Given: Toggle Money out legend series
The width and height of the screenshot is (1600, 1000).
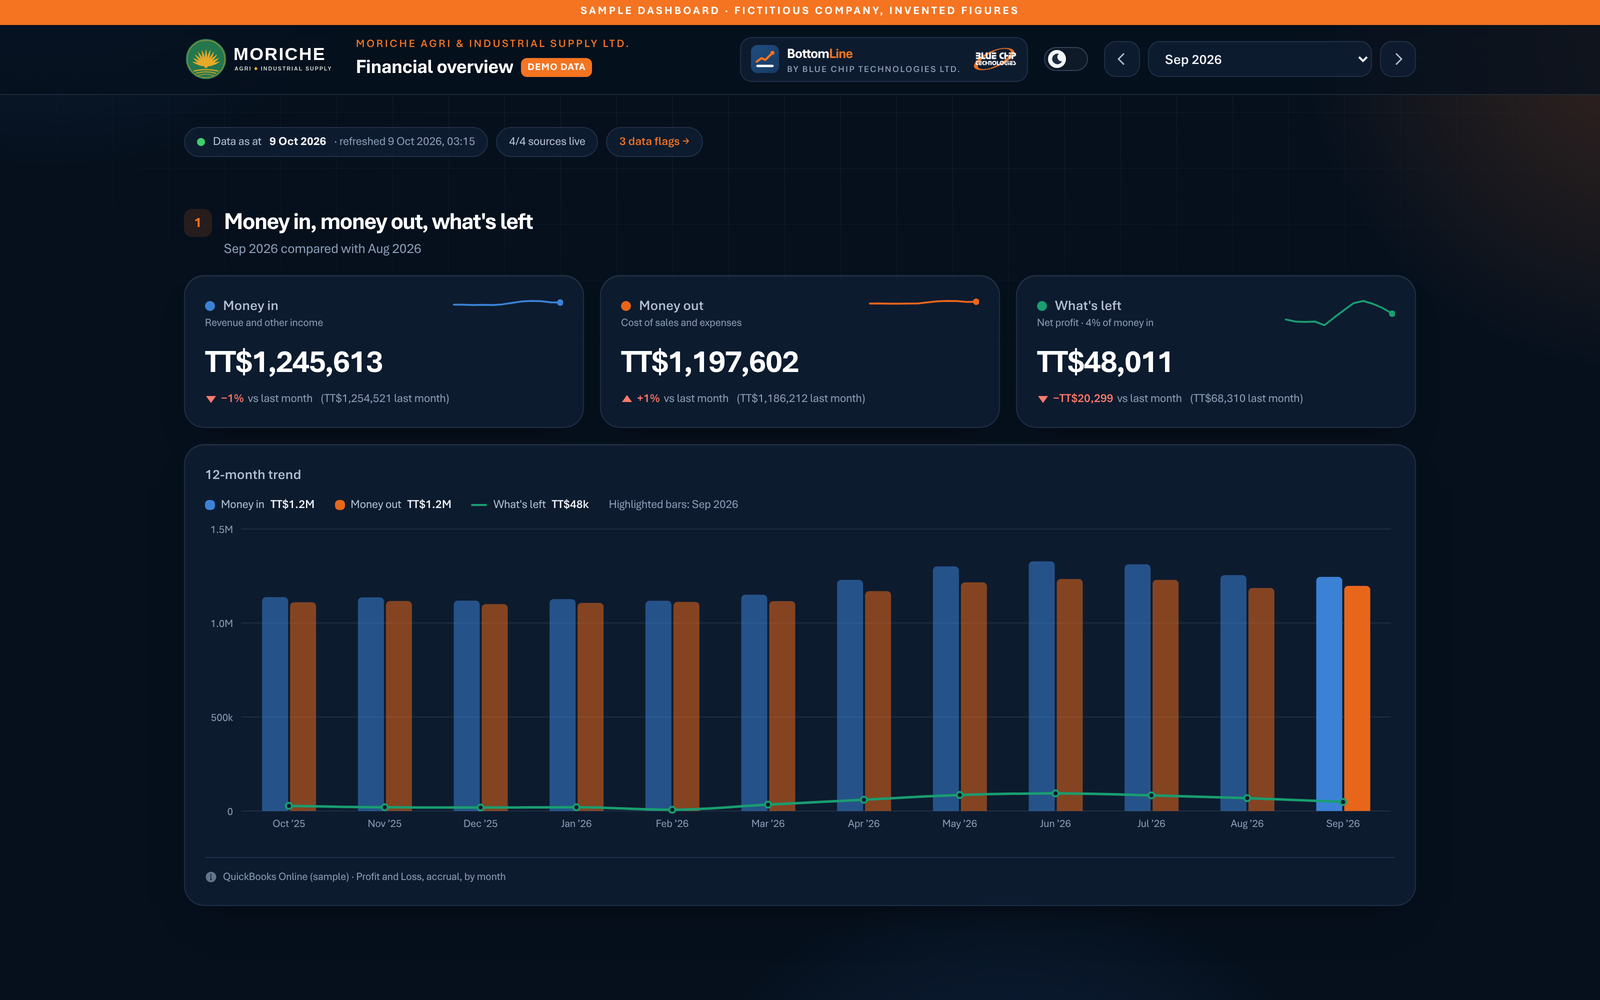Looking at the screenshot, I should point(393,505).
